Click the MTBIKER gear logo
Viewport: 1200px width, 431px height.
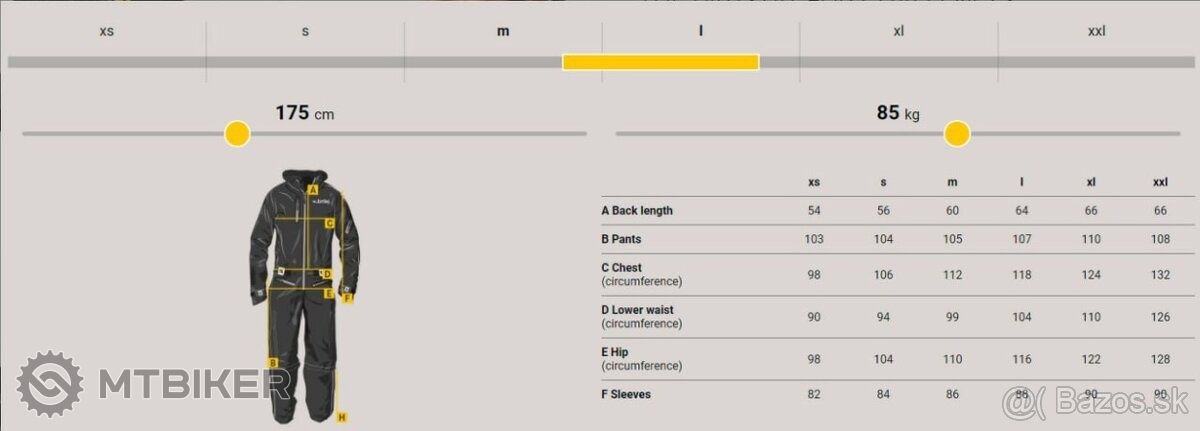tap(50, 384)
